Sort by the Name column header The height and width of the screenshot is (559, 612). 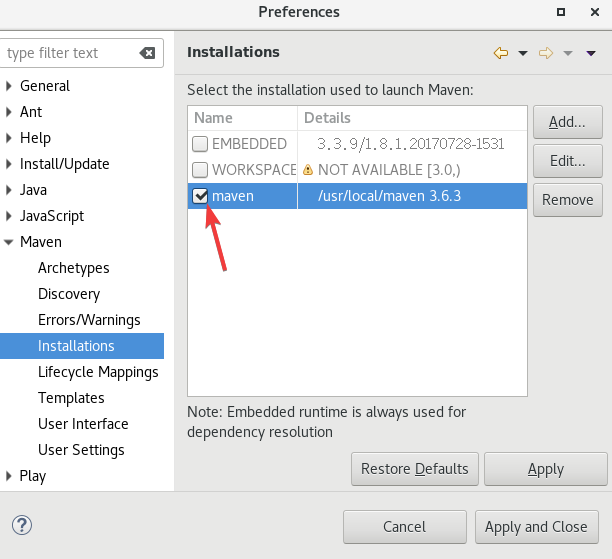[242, 118]
